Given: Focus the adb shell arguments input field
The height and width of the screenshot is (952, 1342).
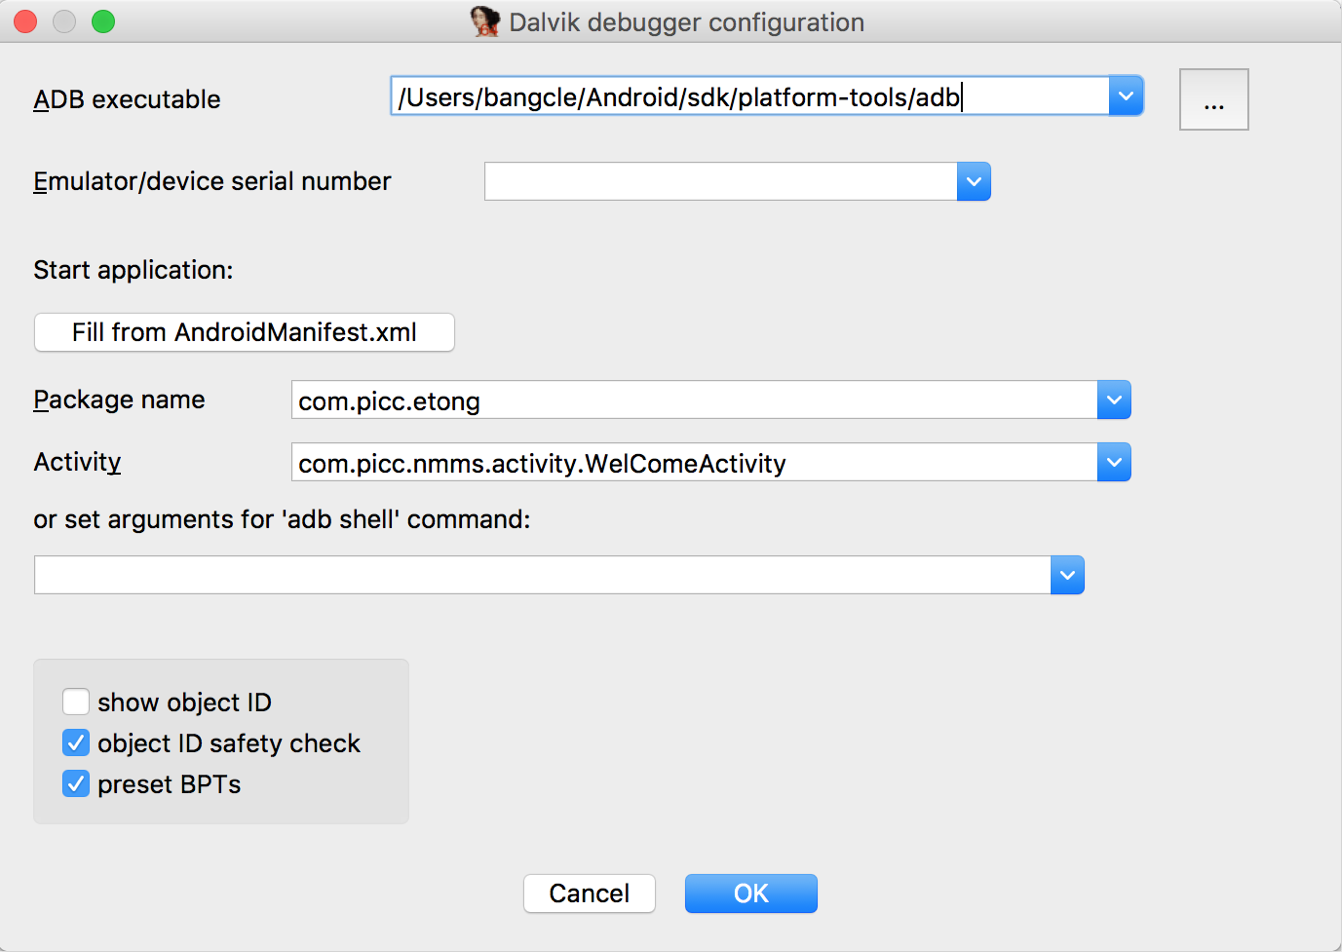Looking at the screenshot, I should point(542,575).
